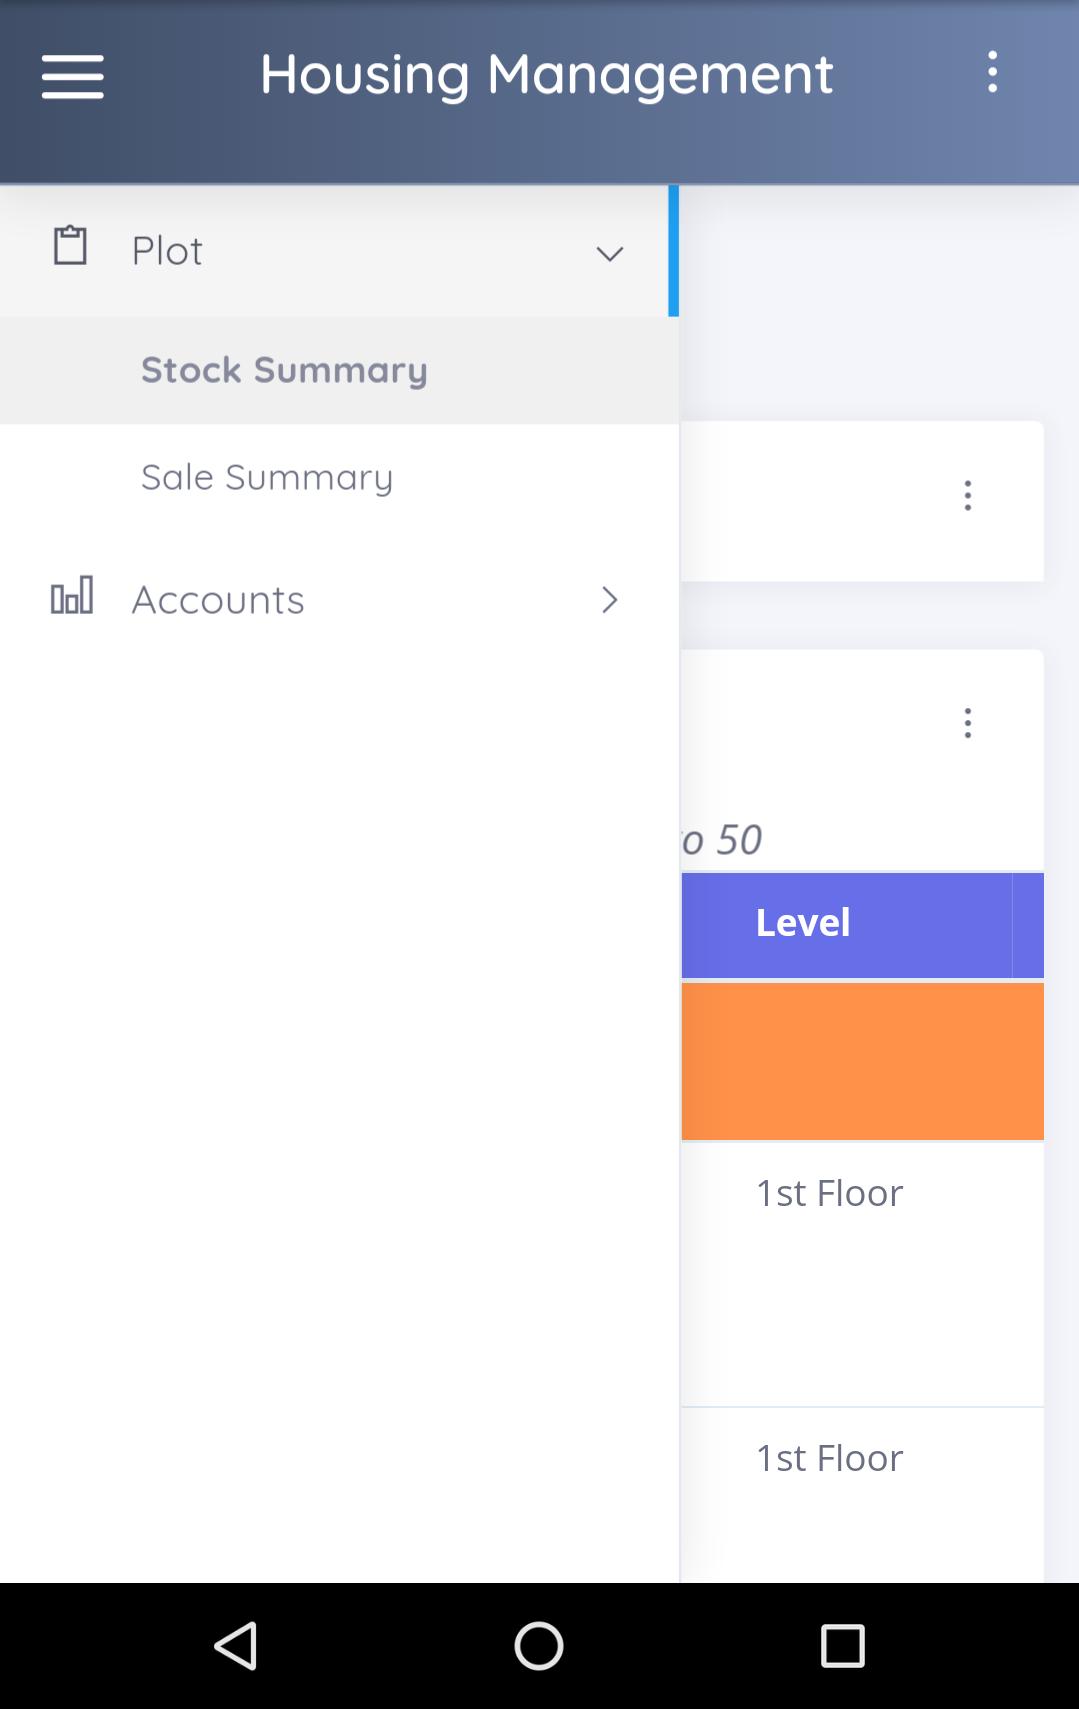This screenshot has height=1709, width=1079.
Task: Click the Housing Management title
Action: coord(547,75)
